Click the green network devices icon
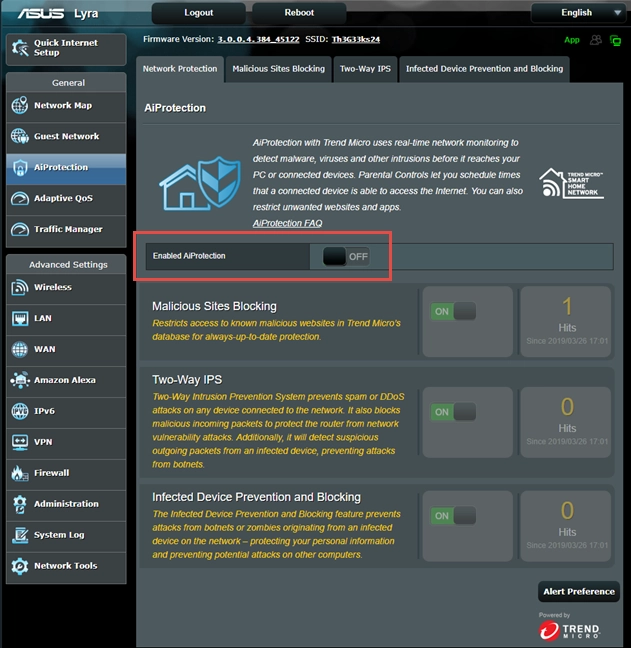This screenshot has height=648, width=631. click(x=615, y=40)
